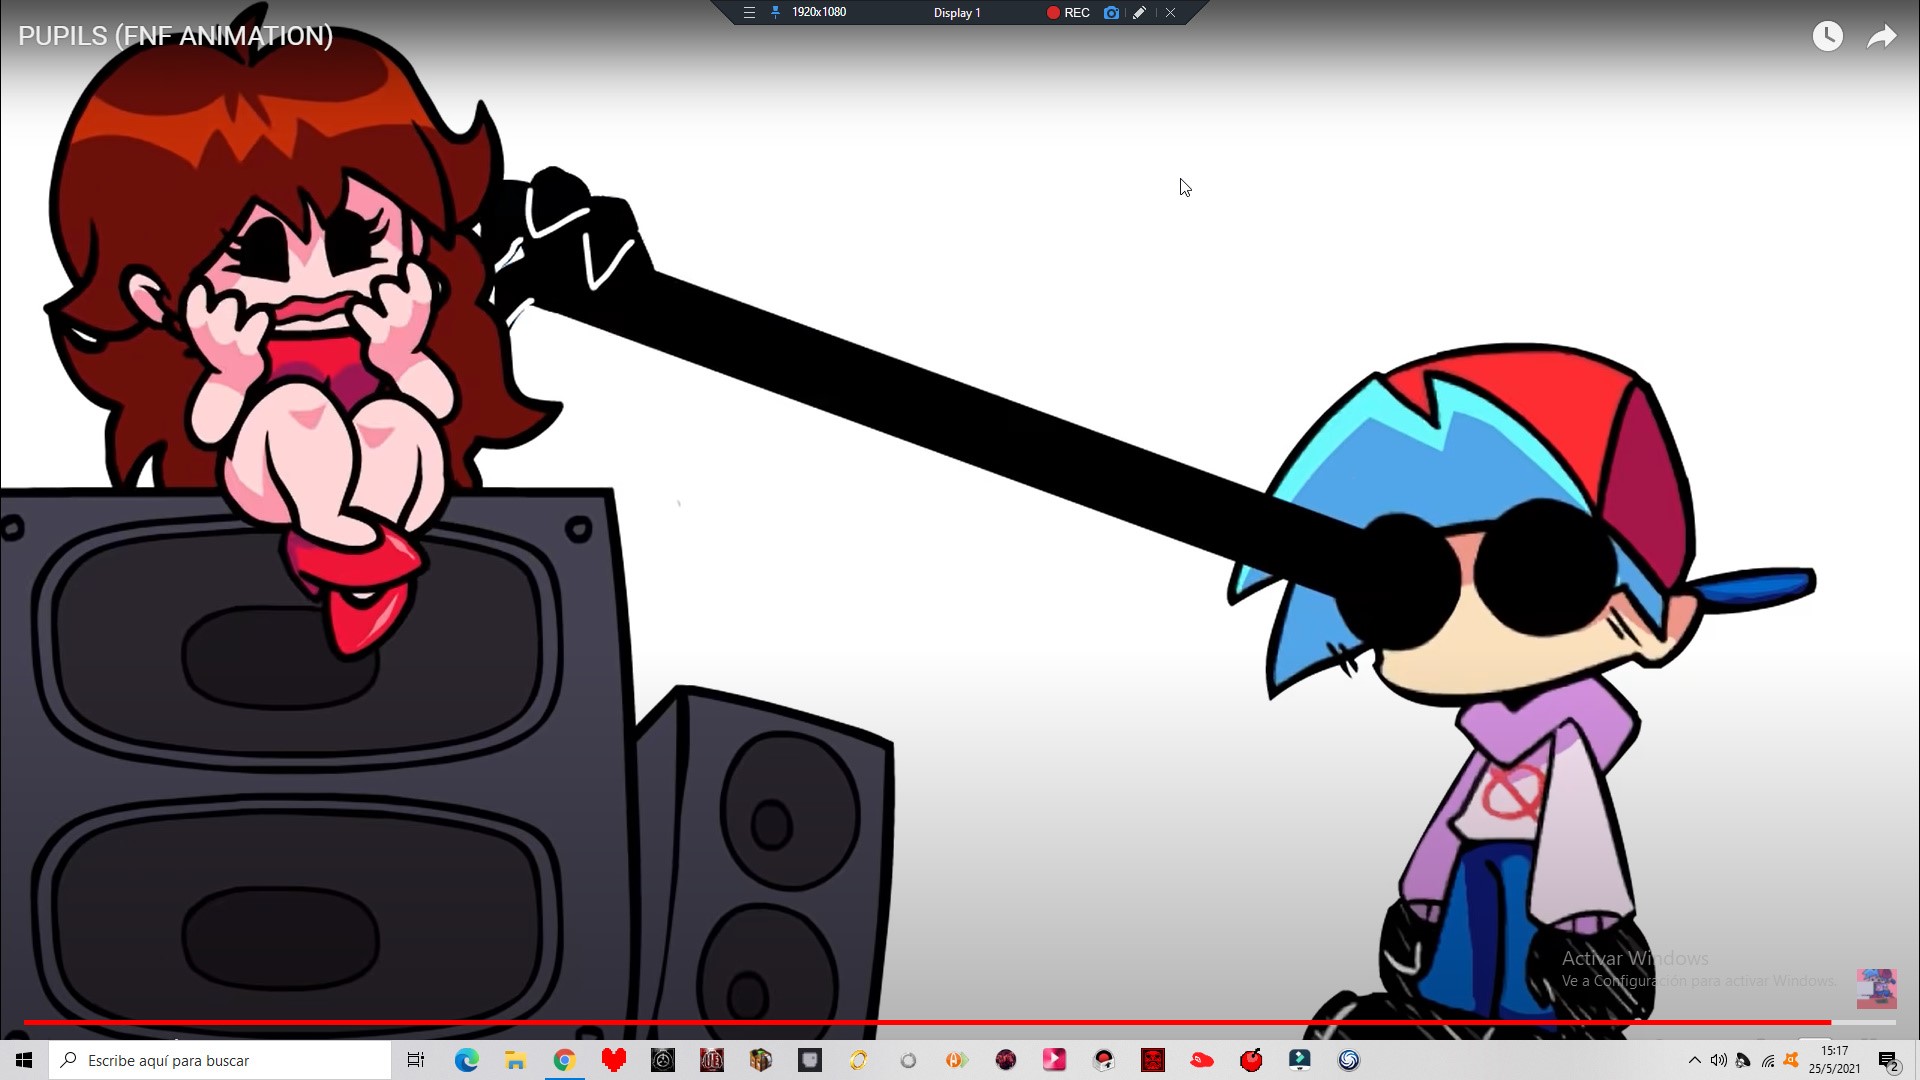Switch to the Google Chrome taskbar icon
Image resolution: width=1920 pixels, height=1080 pixels.
tap(564, 1060)
